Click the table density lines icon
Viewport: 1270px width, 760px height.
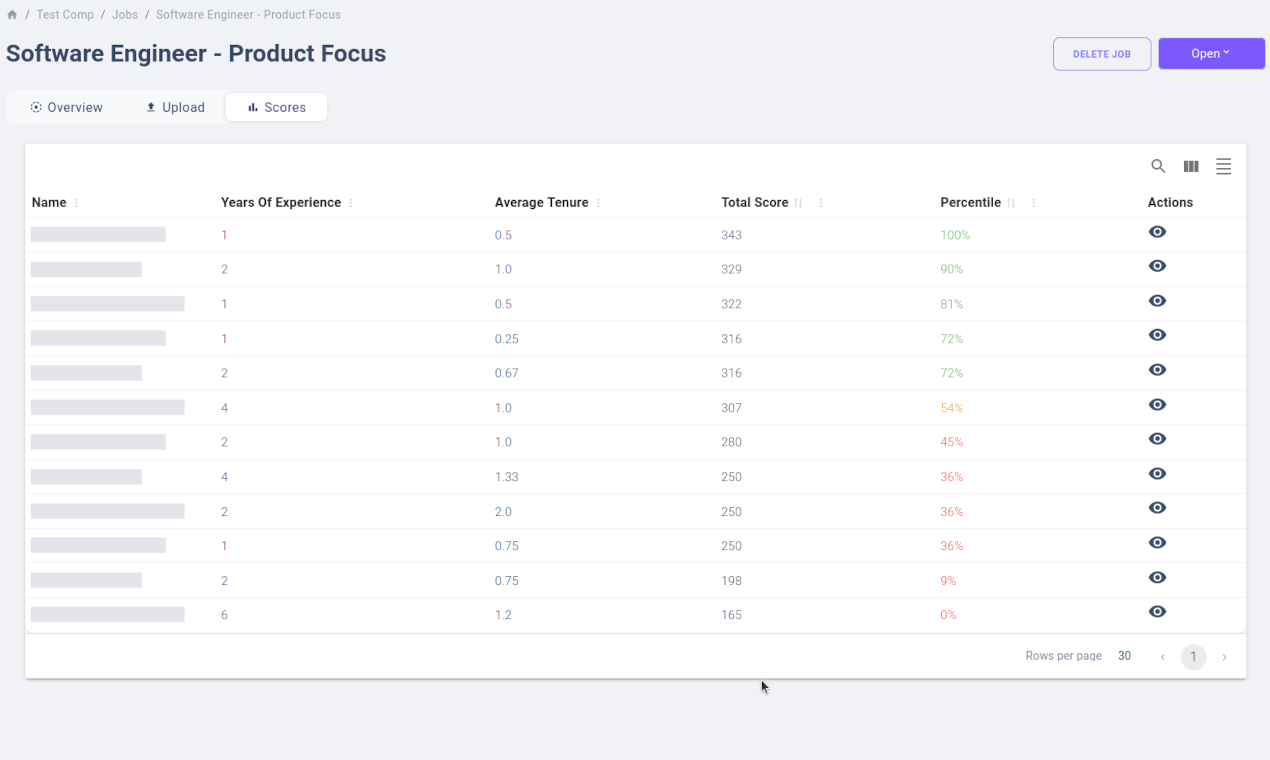point(1223,167)
